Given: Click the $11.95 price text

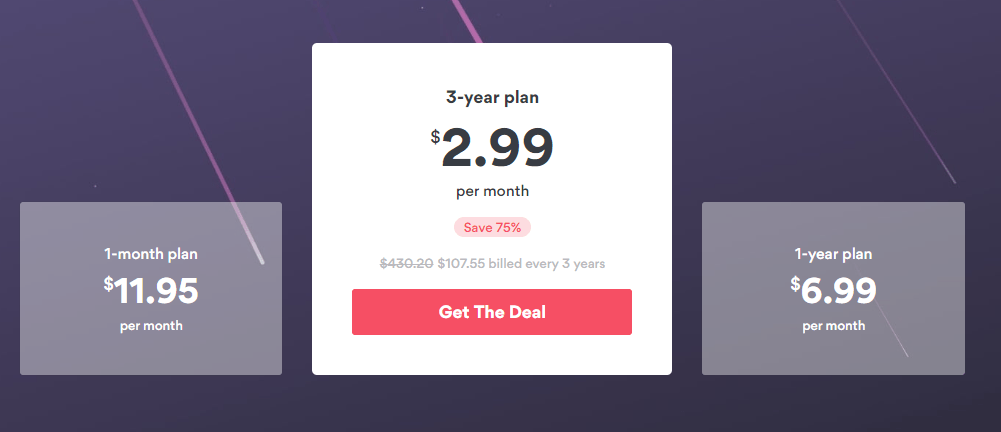Looking at the screenshot, I should (151, 290).
